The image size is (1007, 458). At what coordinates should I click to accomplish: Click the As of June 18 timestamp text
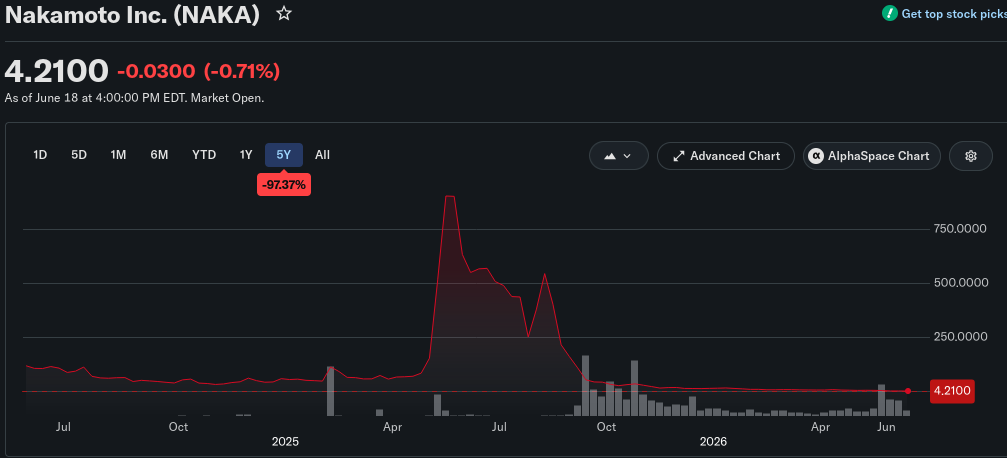coord(134,98)
